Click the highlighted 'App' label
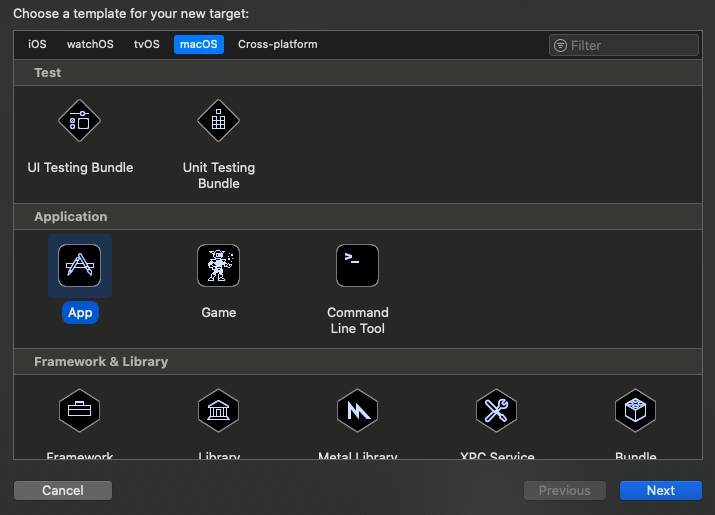 (x=80, y=312)
